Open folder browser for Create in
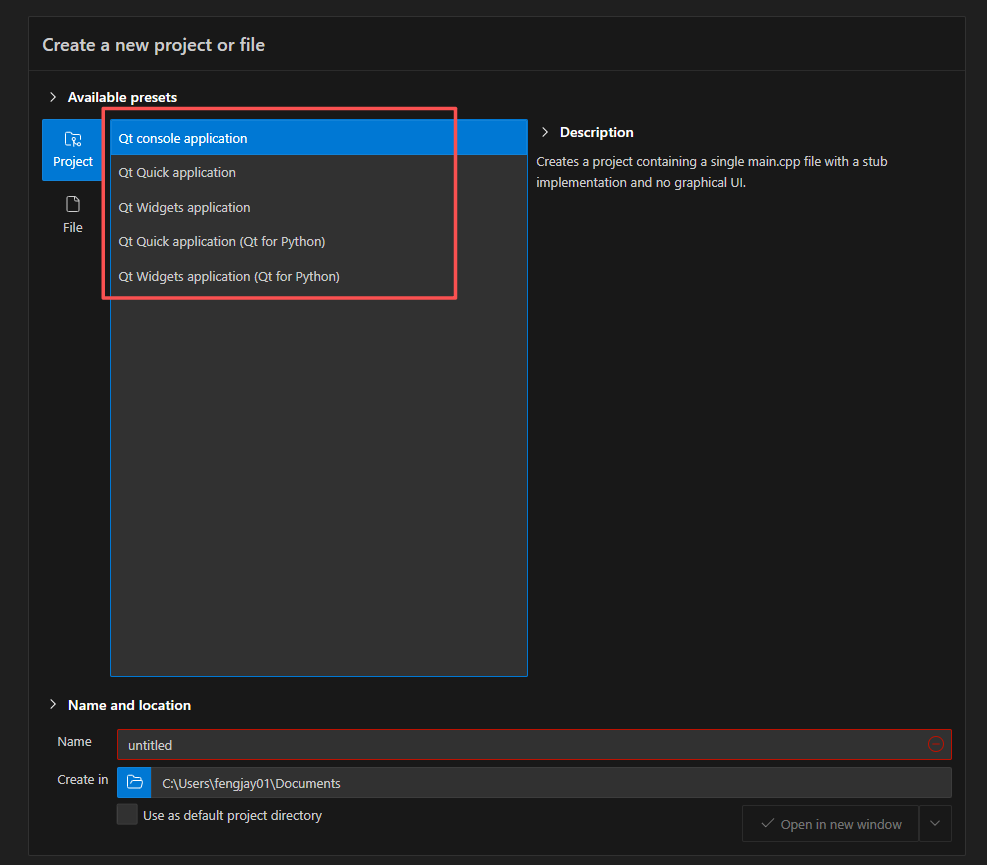Screen dimensions: 987x865 click(134, 783)
